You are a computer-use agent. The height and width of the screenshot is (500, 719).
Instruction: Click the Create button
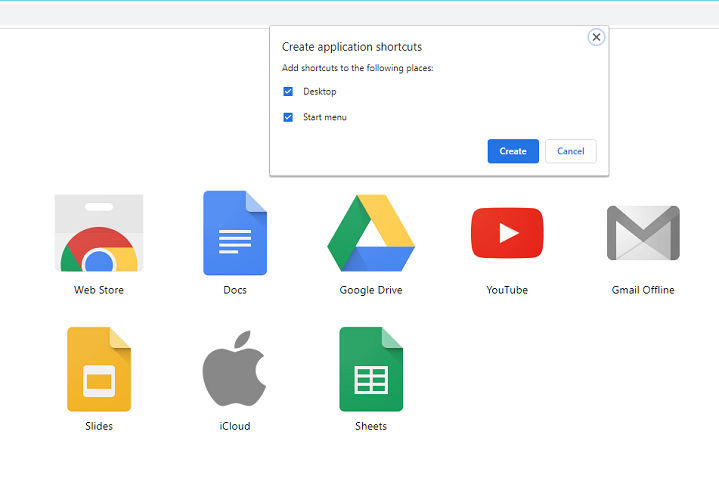pos(513,151)
